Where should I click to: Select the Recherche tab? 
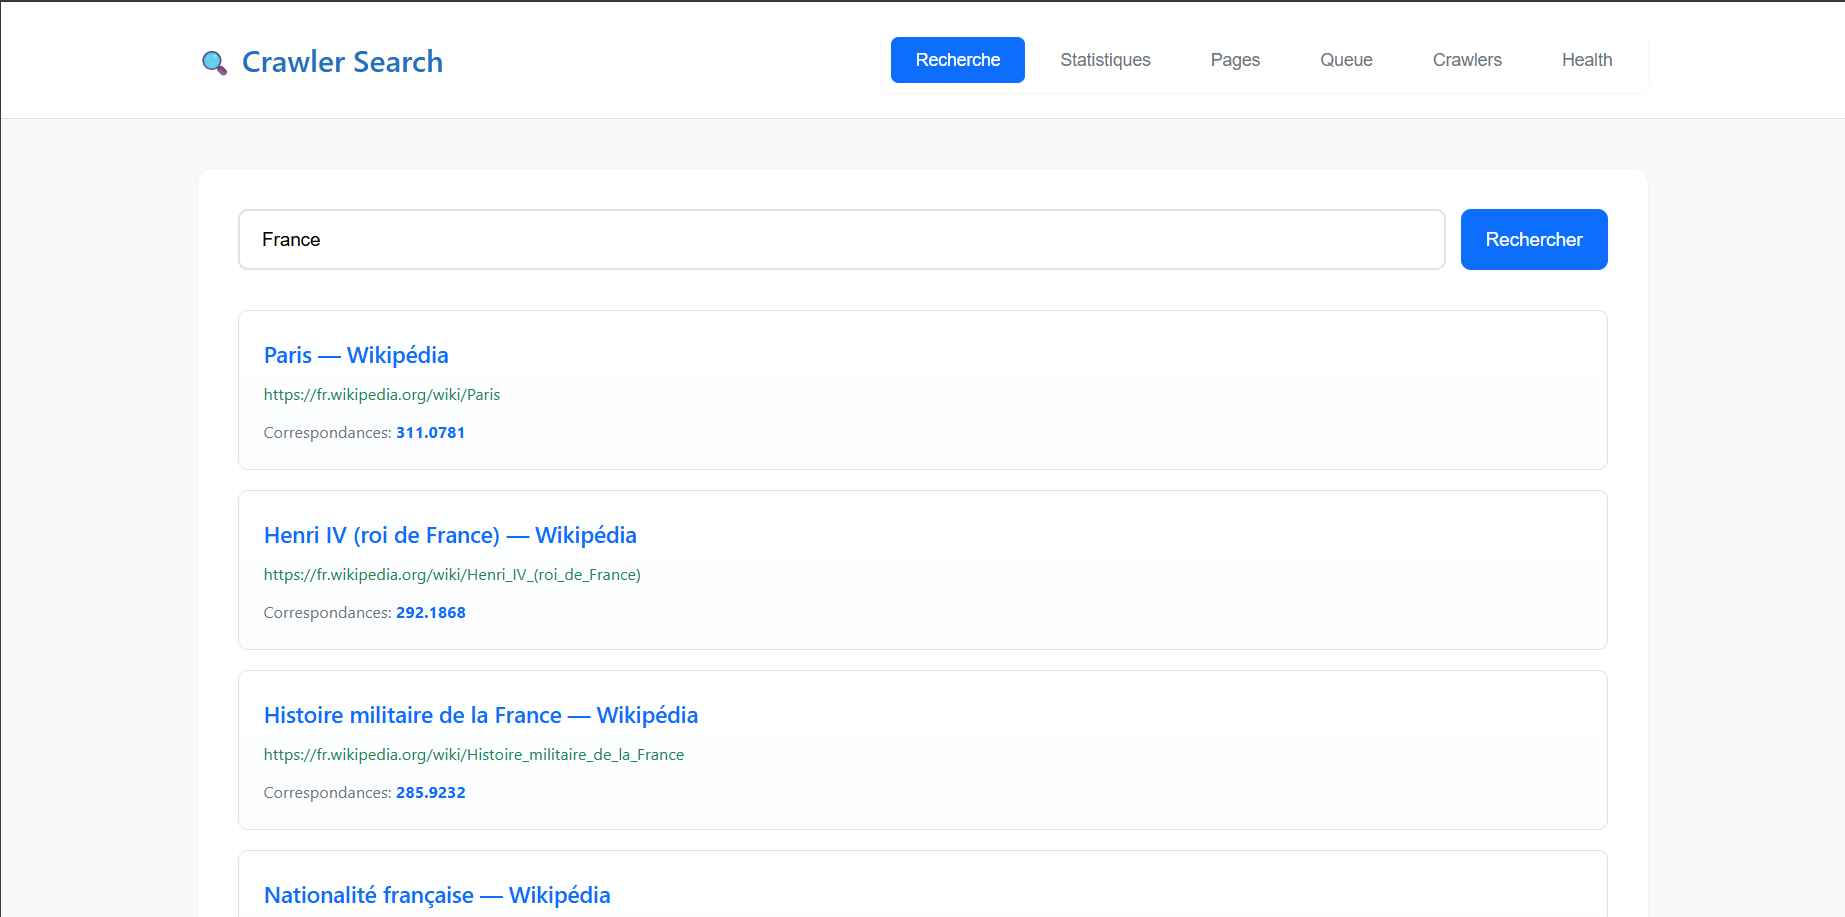[x=957, y=60]
